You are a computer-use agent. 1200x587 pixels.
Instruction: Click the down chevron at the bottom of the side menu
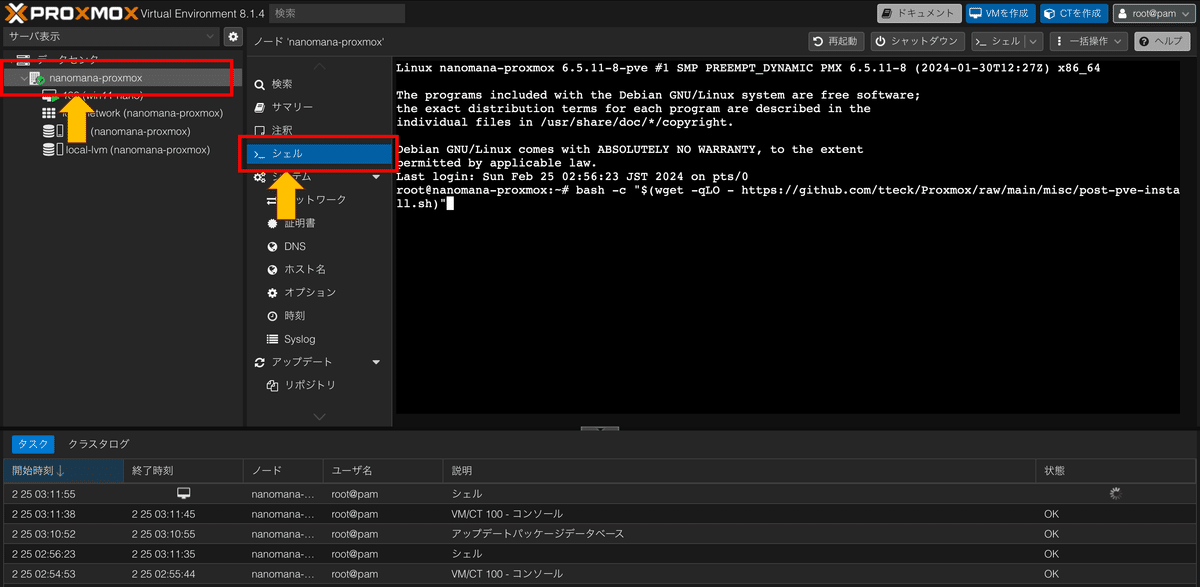coord(319,416)
